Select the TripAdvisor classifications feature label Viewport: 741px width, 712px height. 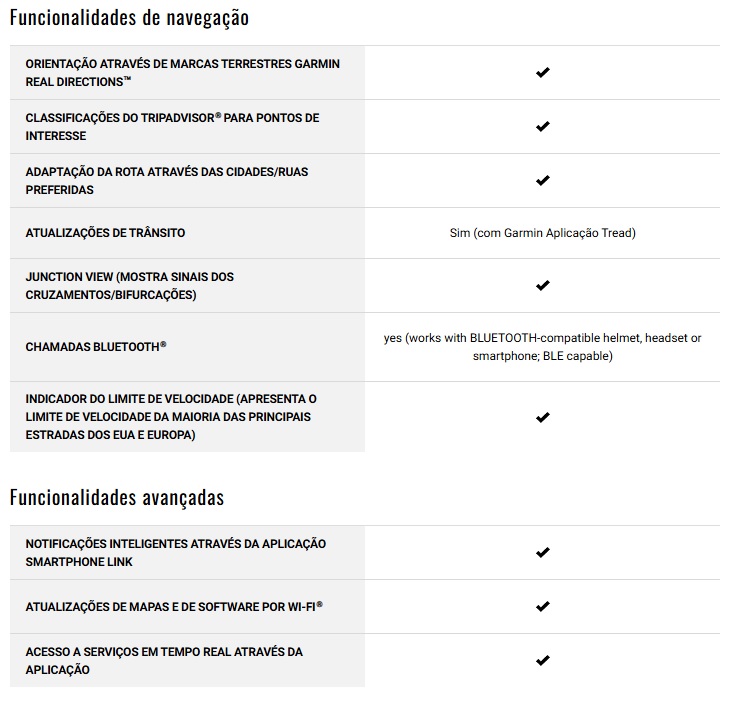tap(172, 127)
